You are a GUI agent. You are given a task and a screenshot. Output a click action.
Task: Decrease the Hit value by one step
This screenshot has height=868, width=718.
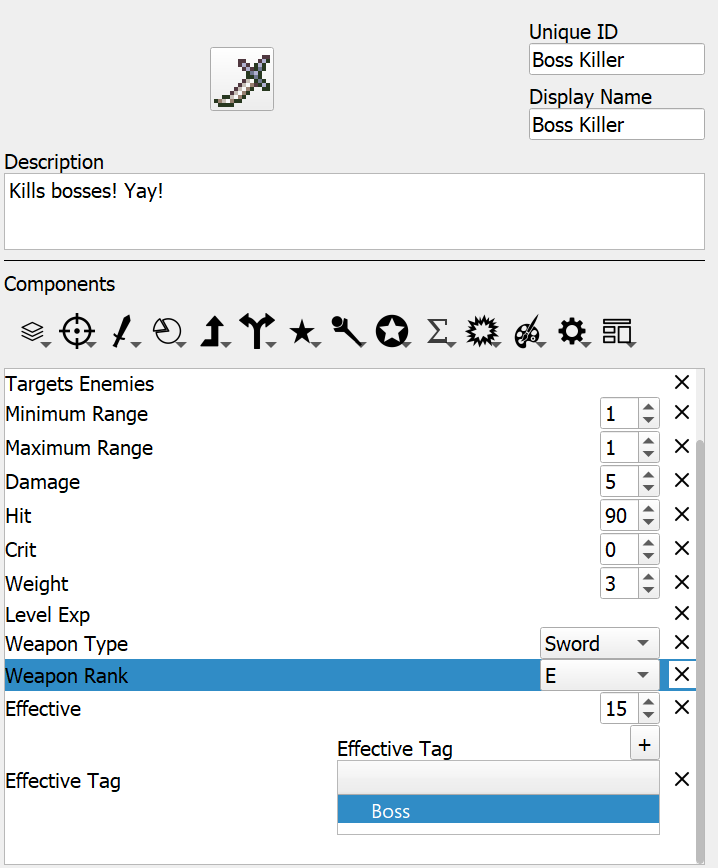648,523
